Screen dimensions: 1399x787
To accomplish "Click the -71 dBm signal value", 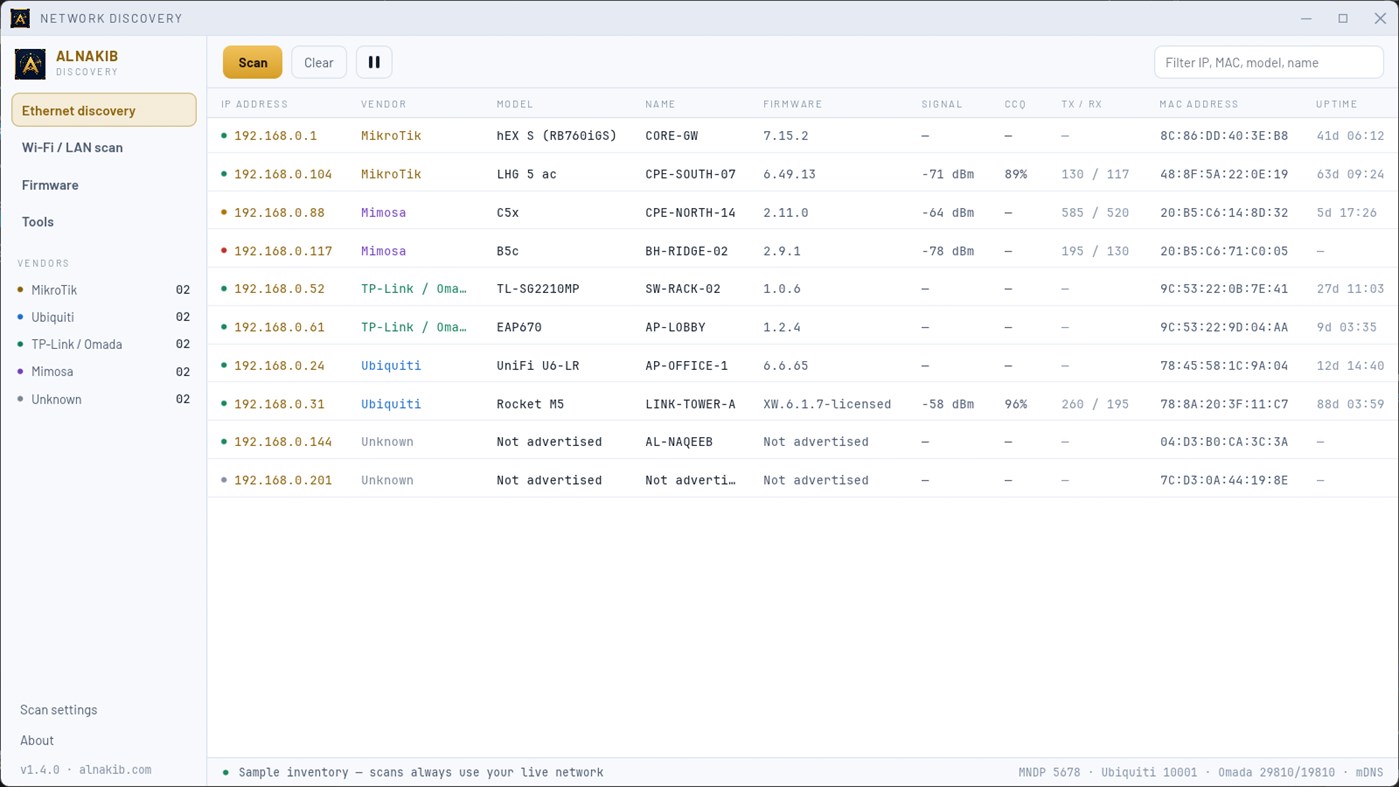I will point(948,174).
